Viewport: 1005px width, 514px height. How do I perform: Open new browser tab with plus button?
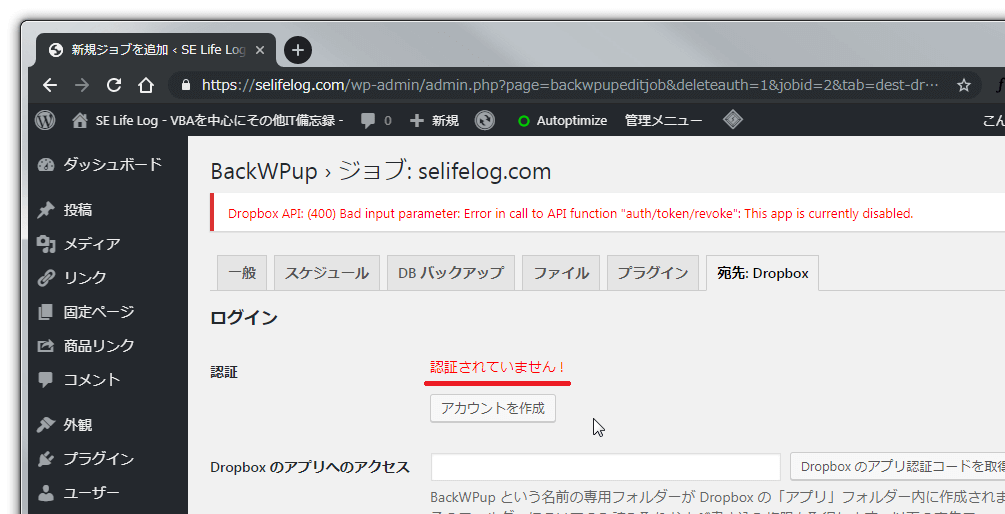[x=297, y=50]
